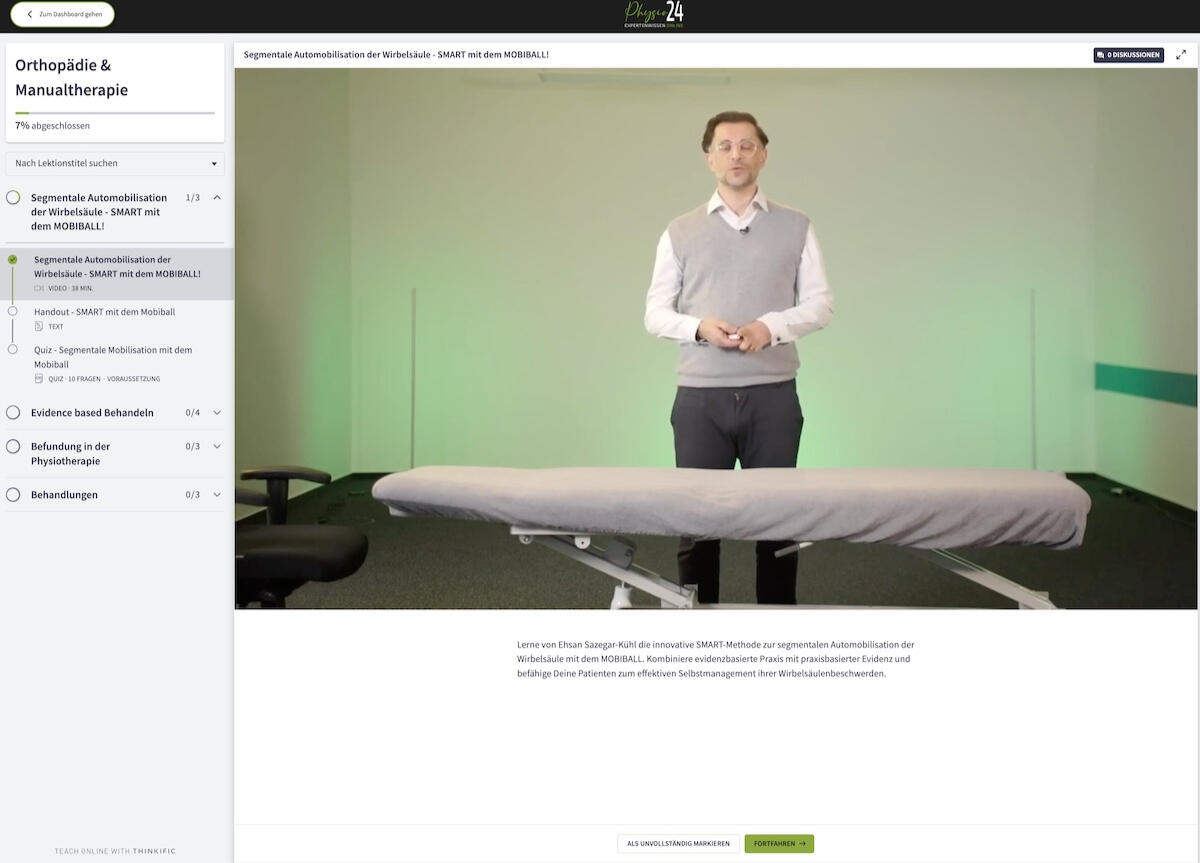Click the arrow on Fortfahren button
This screenshot has height=863, width=1200.
pyautogui.click(x=802, y=844)
